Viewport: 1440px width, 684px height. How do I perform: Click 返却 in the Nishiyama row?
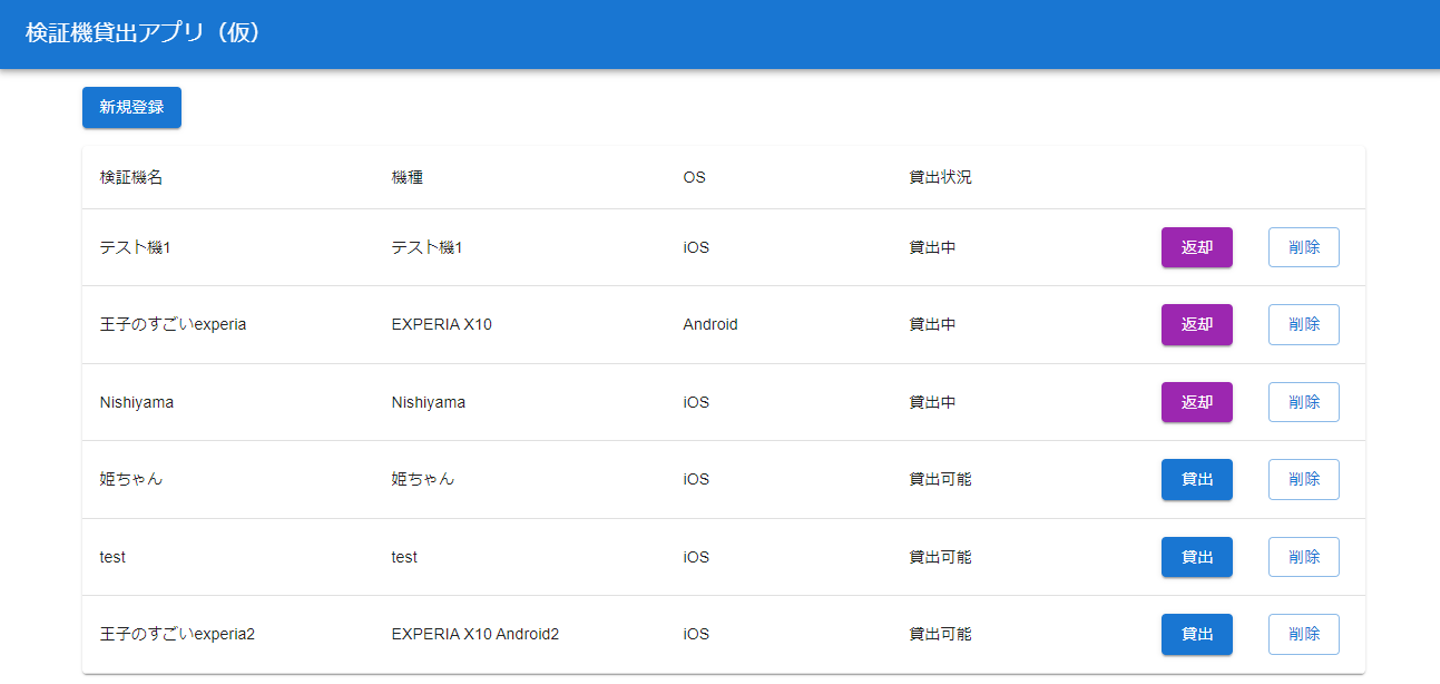[1197, 402]
